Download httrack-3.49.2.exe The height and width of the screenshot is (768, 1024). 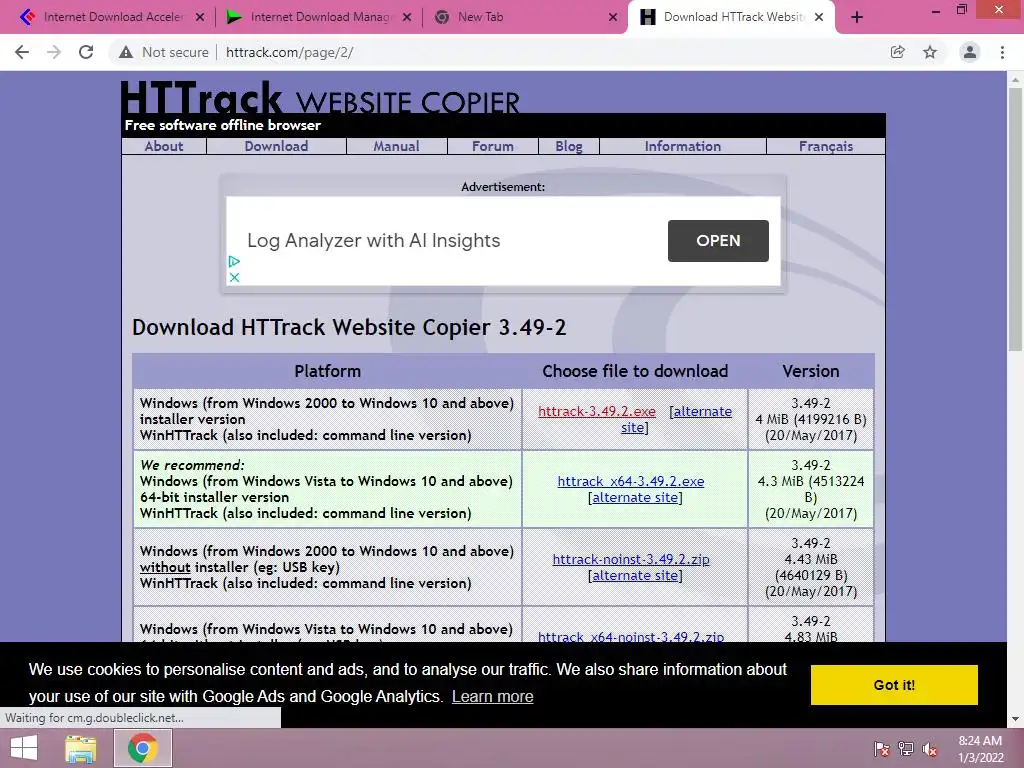597,411
